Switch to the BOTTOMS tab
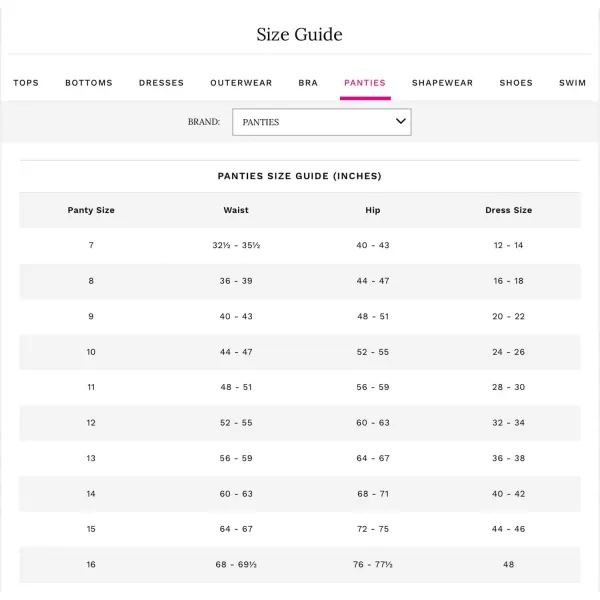The width and height of the screenshot is (600, 600). (89, 83)
